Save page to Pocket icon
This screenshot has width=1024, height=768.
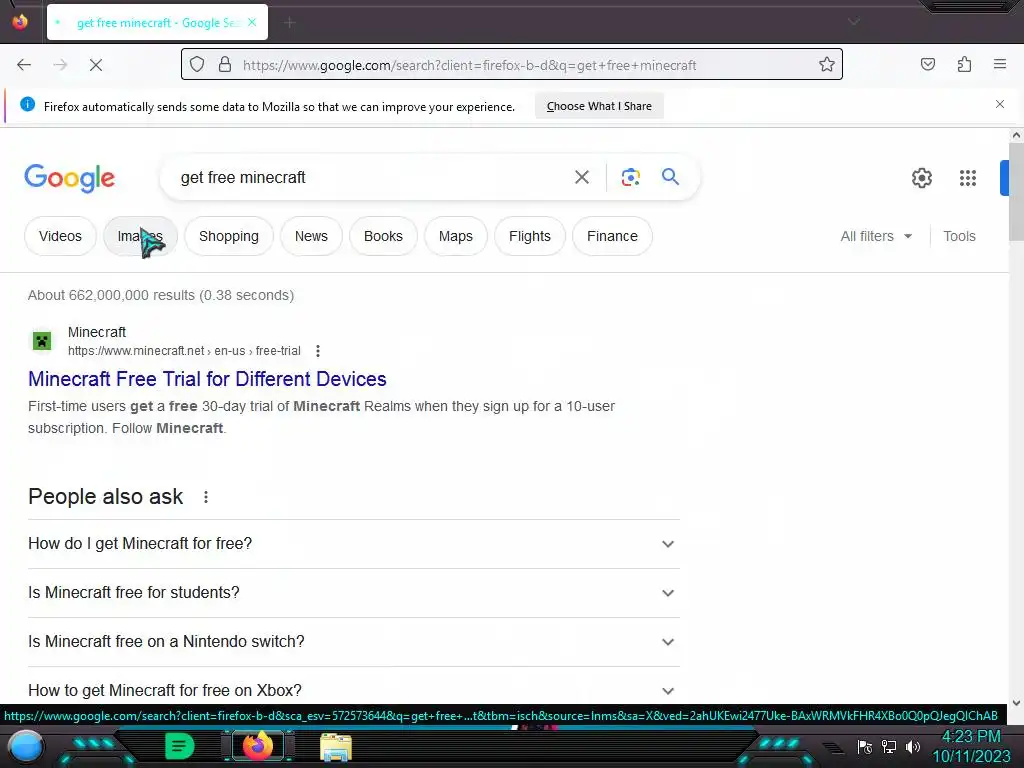(x=927, y=64)
